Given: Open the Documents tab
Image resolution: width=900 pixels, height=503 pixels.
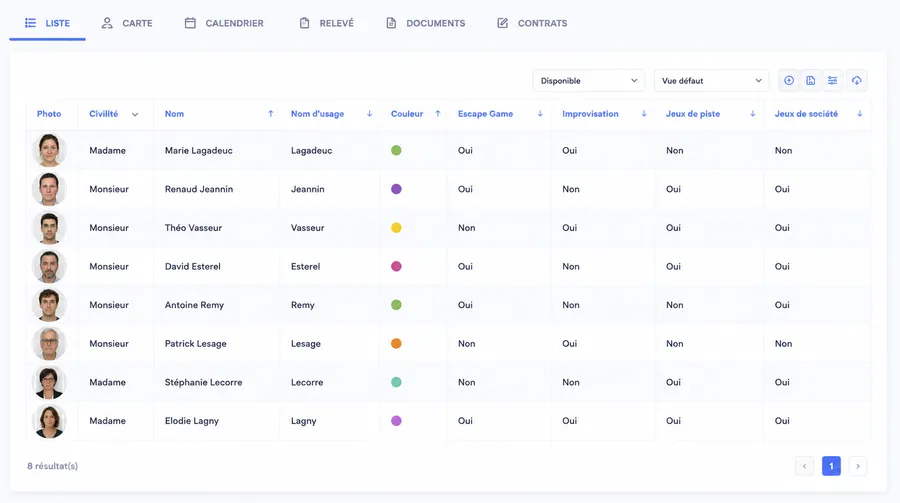Looking at the screenshot, I should pos(425,23).
